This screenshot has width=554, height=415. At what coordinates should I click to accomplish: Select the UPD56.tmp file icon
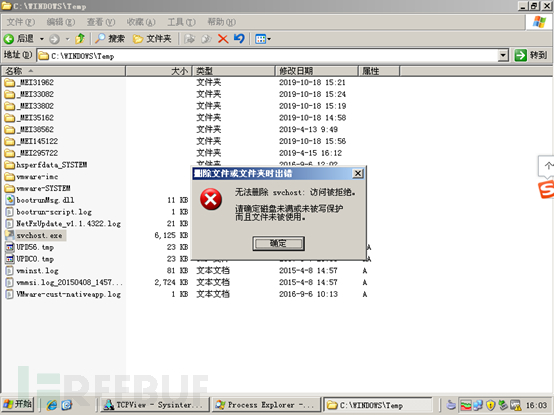pos(10,247)
